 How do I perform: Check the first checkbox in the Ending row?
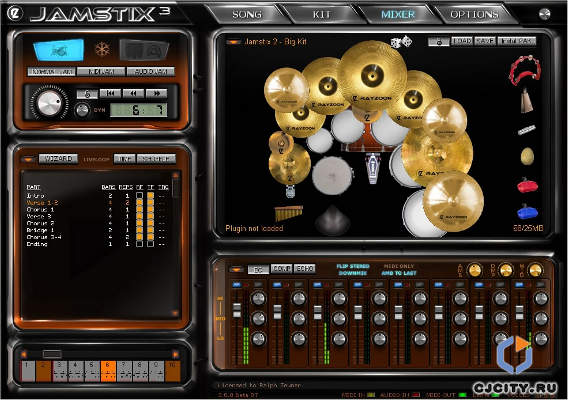[139, 244]
